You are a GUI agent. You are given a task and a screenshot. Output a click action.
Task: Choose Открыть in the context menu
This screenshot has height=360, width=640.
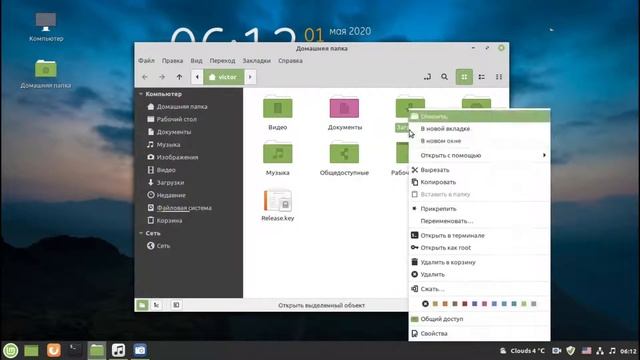pos(479,116)
